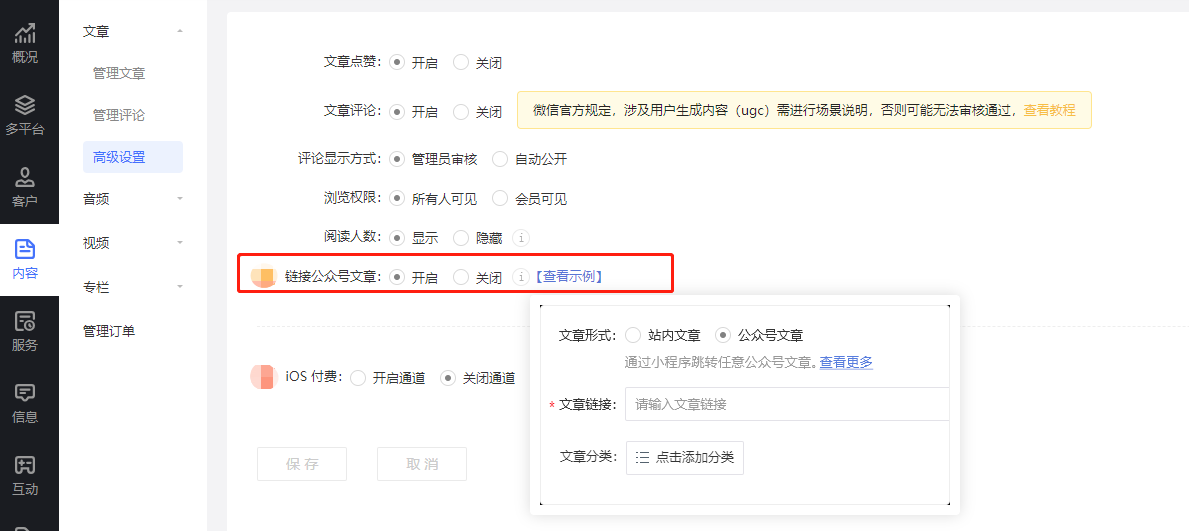Click list icon in 点击添加分类 button
Screen dimensions: 1189x531
pyautogui.click(x=642, y=457)
